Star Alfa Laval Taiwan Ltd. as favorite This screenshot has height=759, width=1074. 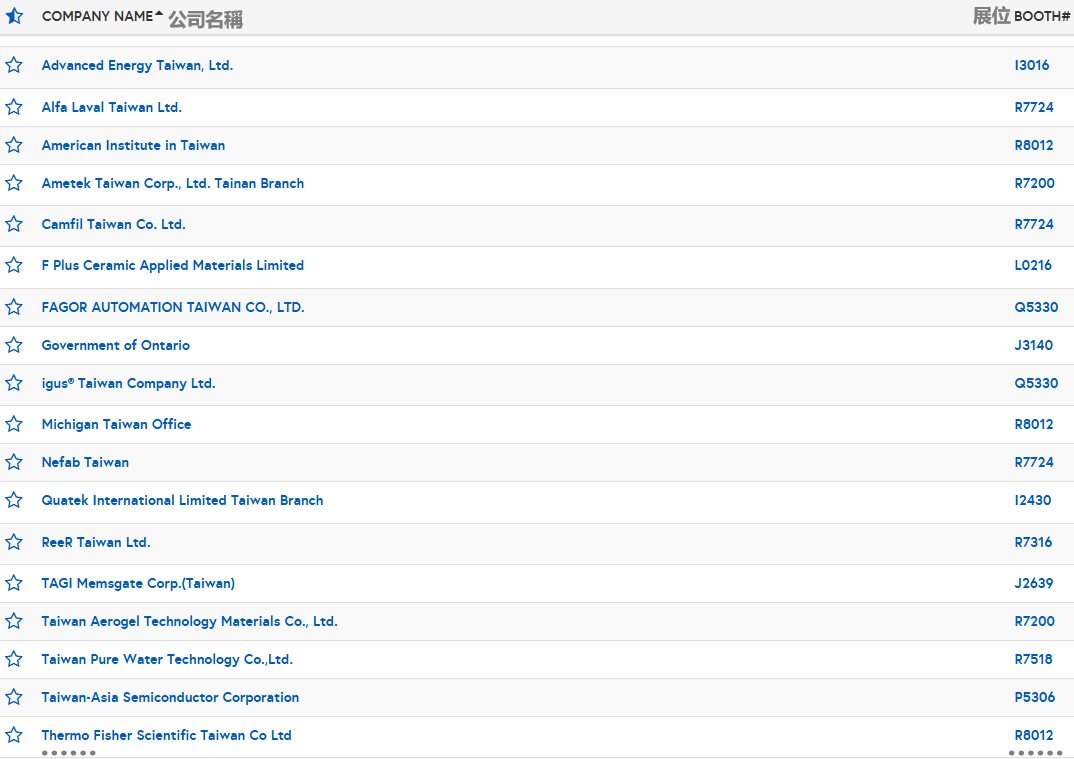click(14, 107)
